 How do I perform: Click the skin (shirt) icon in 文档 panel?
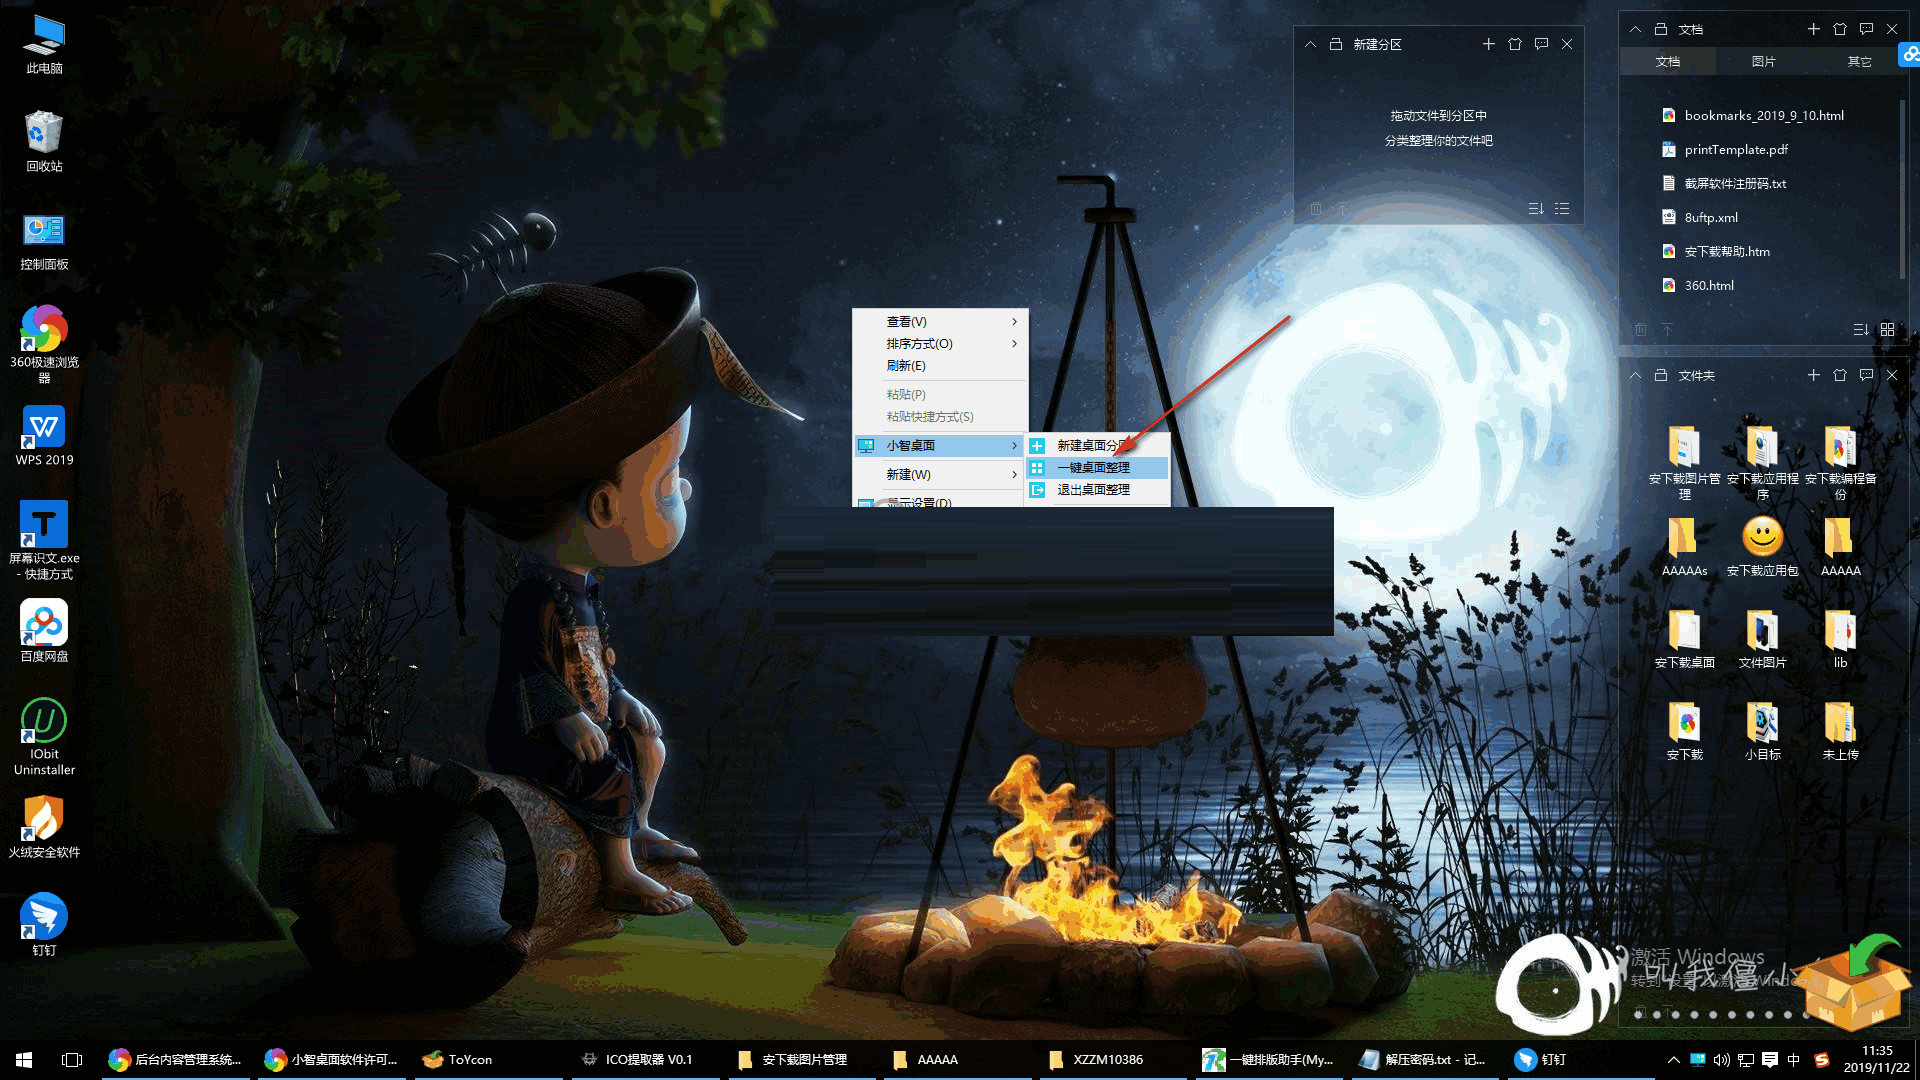[x=1840, y=29]
